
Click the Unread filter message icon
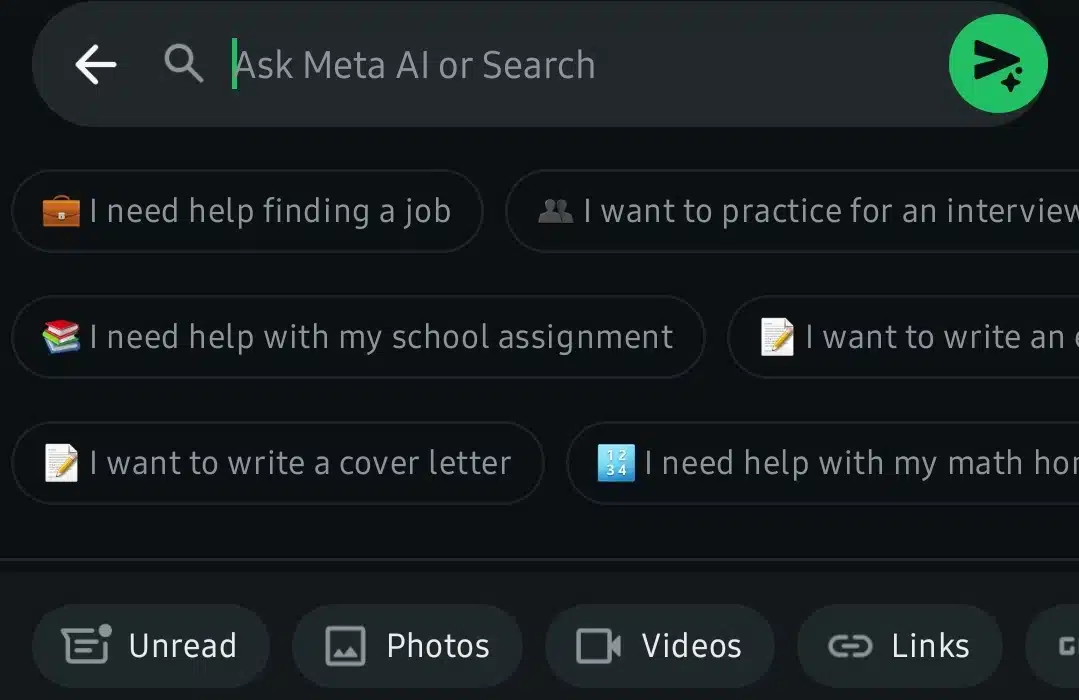point(87,644)
